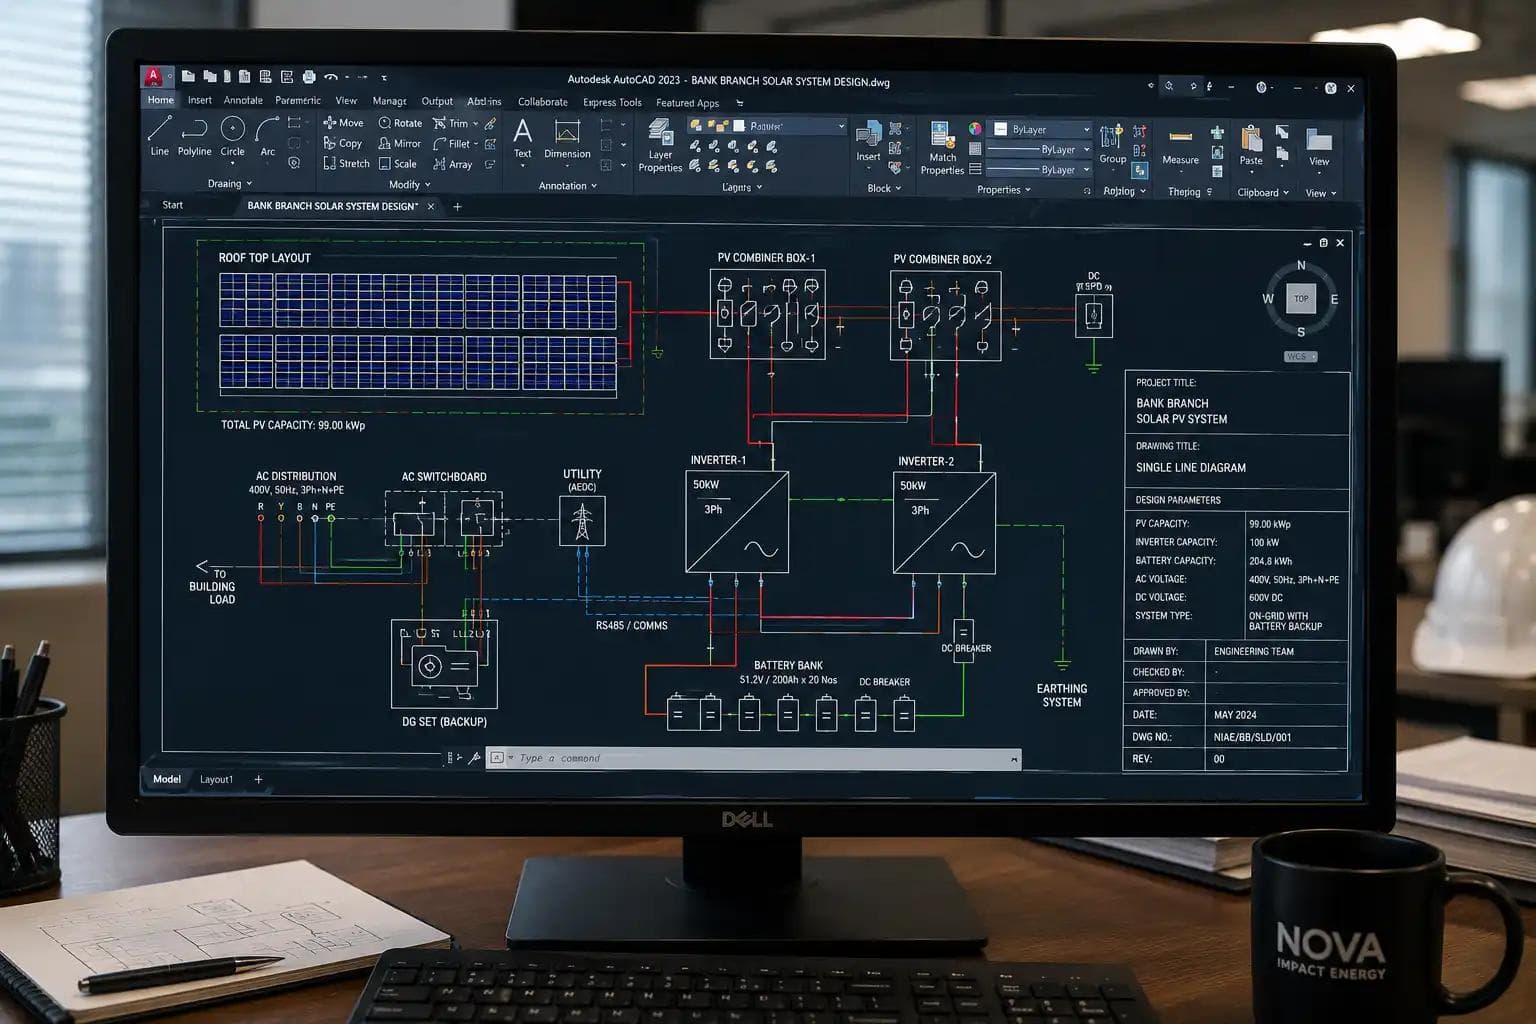This screenshot has width=1536, height=1024.
Task: Close the BANK BRANCH SOLAR SYSTEM DESIGN tab
Action: (431, 207)
